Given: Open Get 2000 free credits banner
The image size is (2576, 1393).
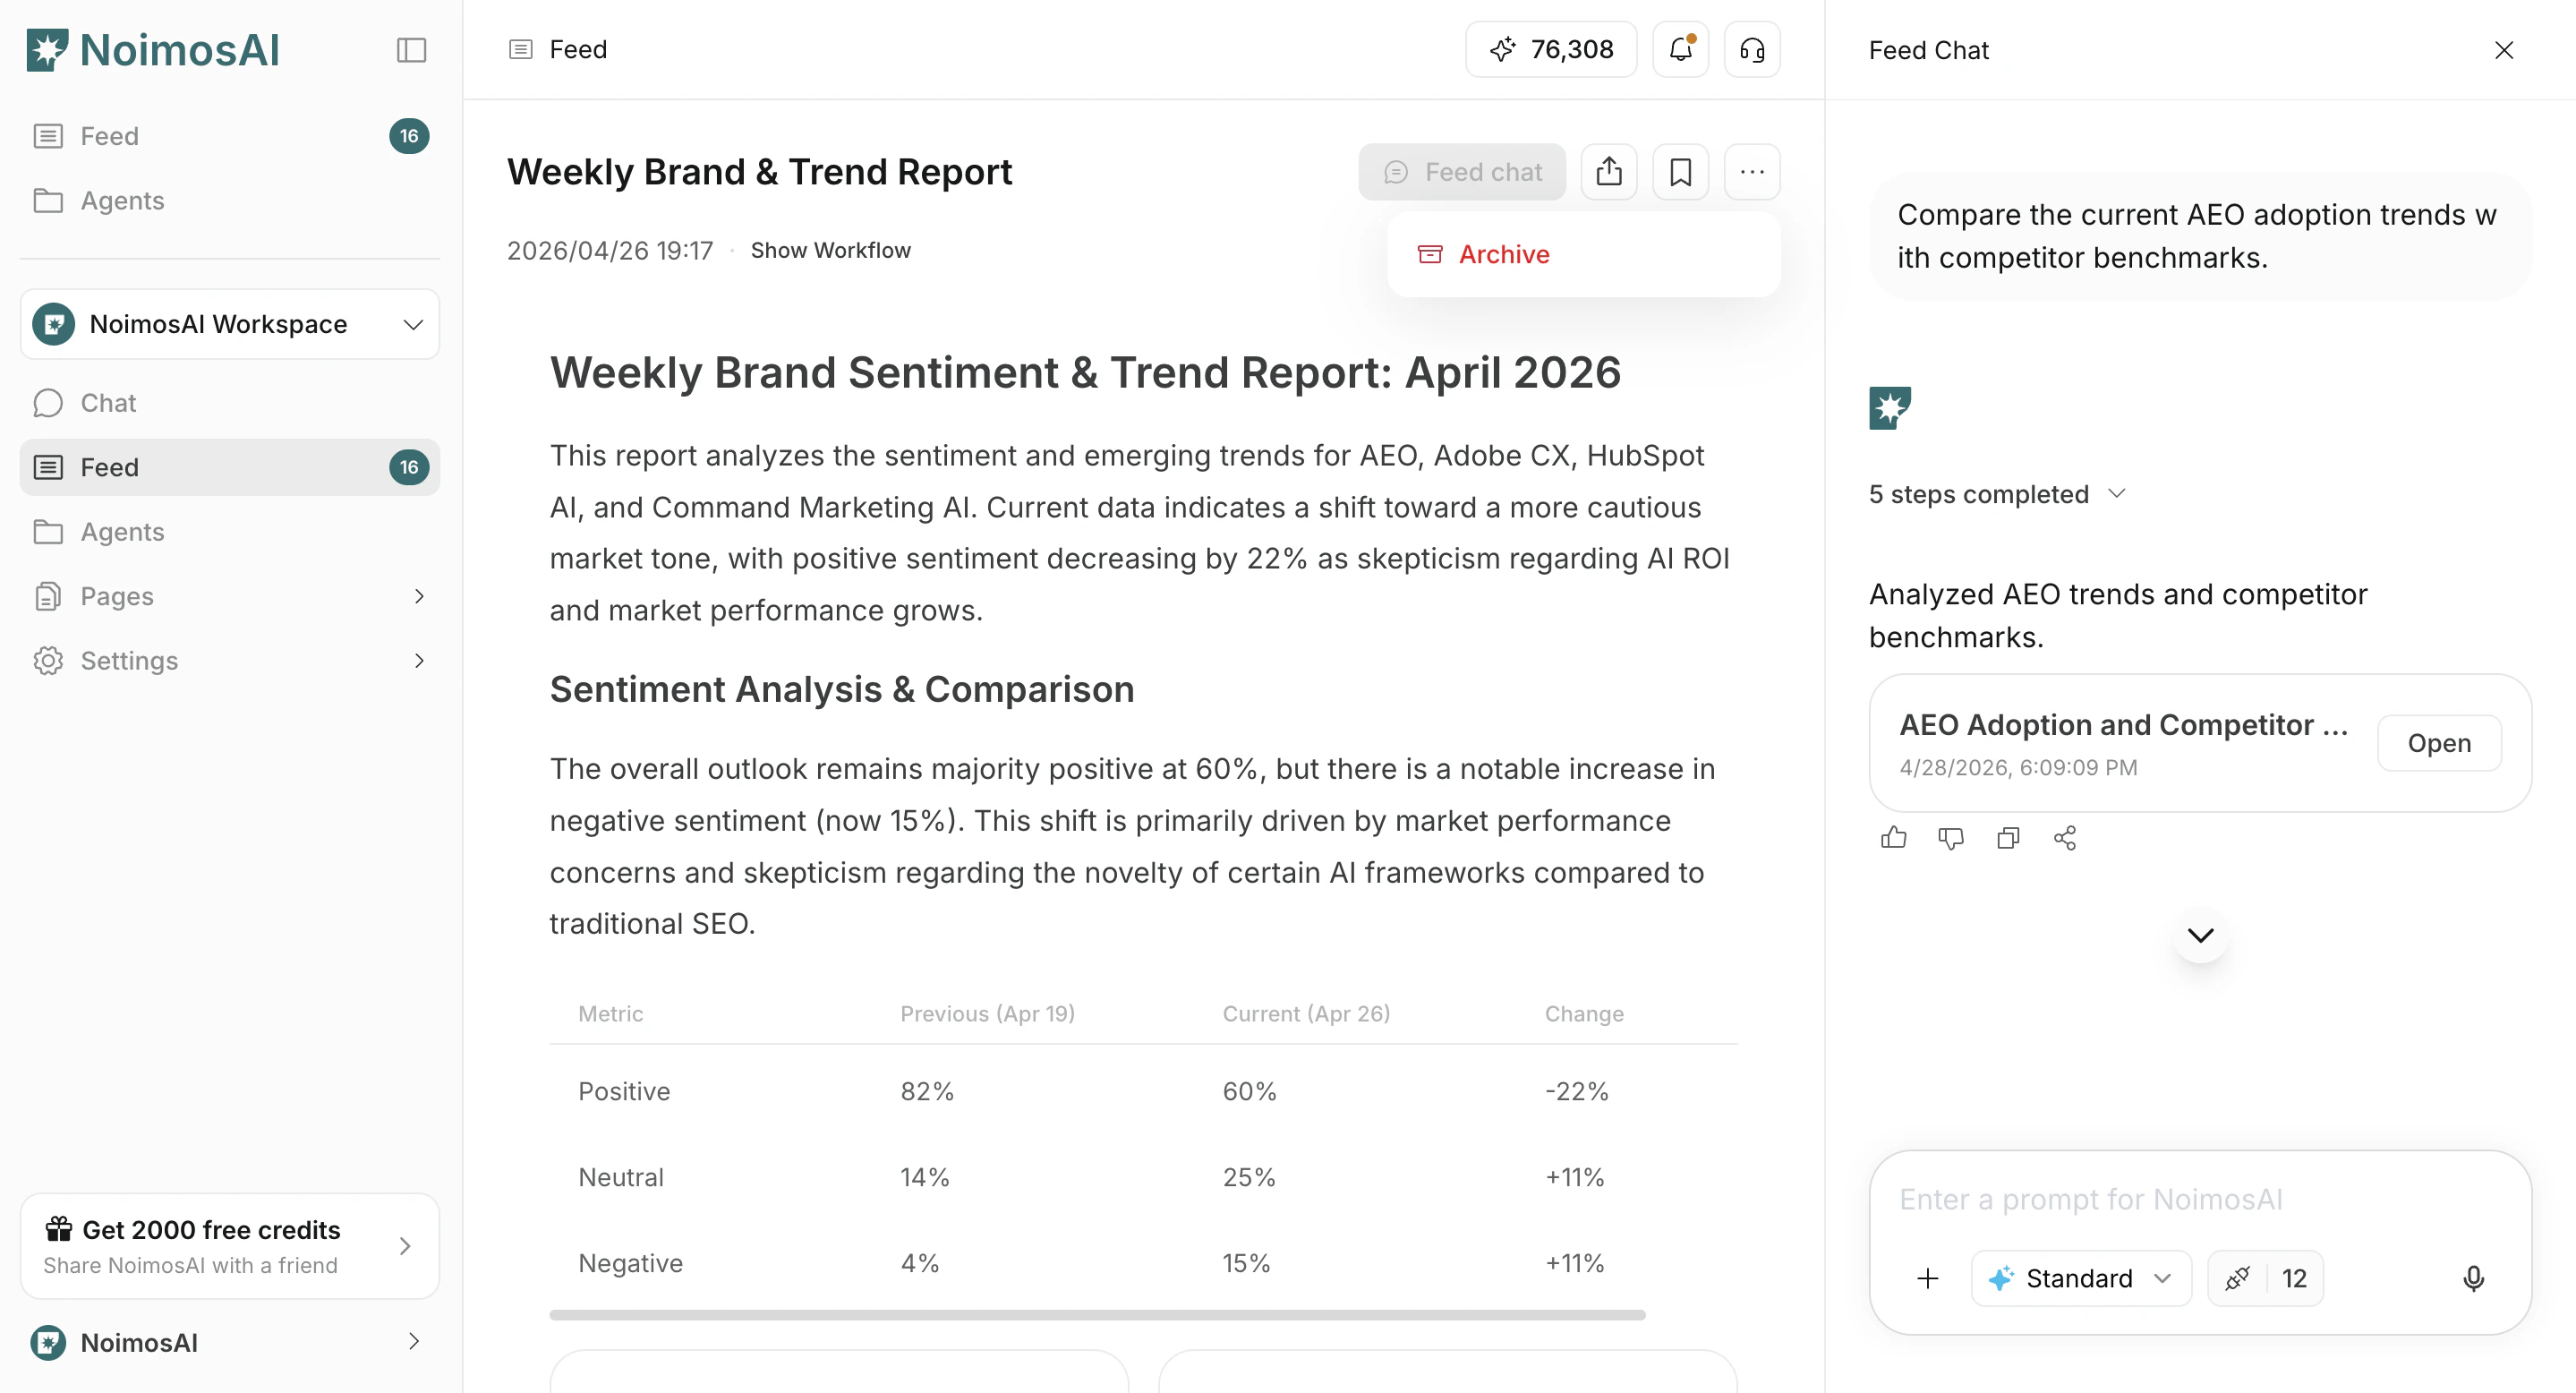Looking at the screenshot, I should [230, 1246].
